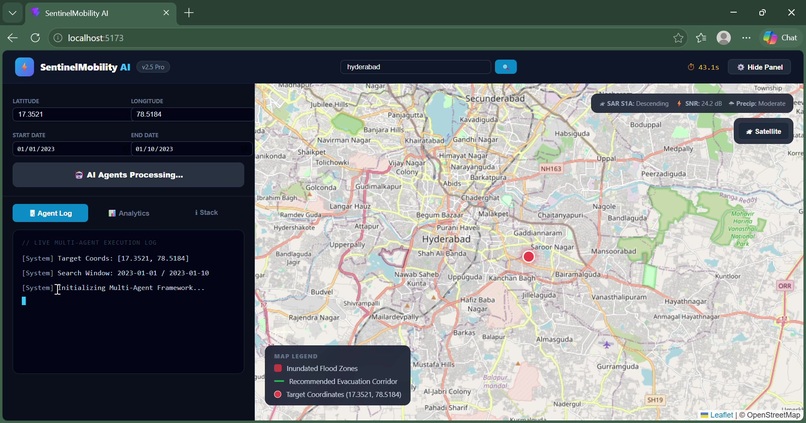The width and height of the screenshot is (806, 423).
Task: Click the Latitude input field
Action: pyautogui.click(x=71, y=114)
